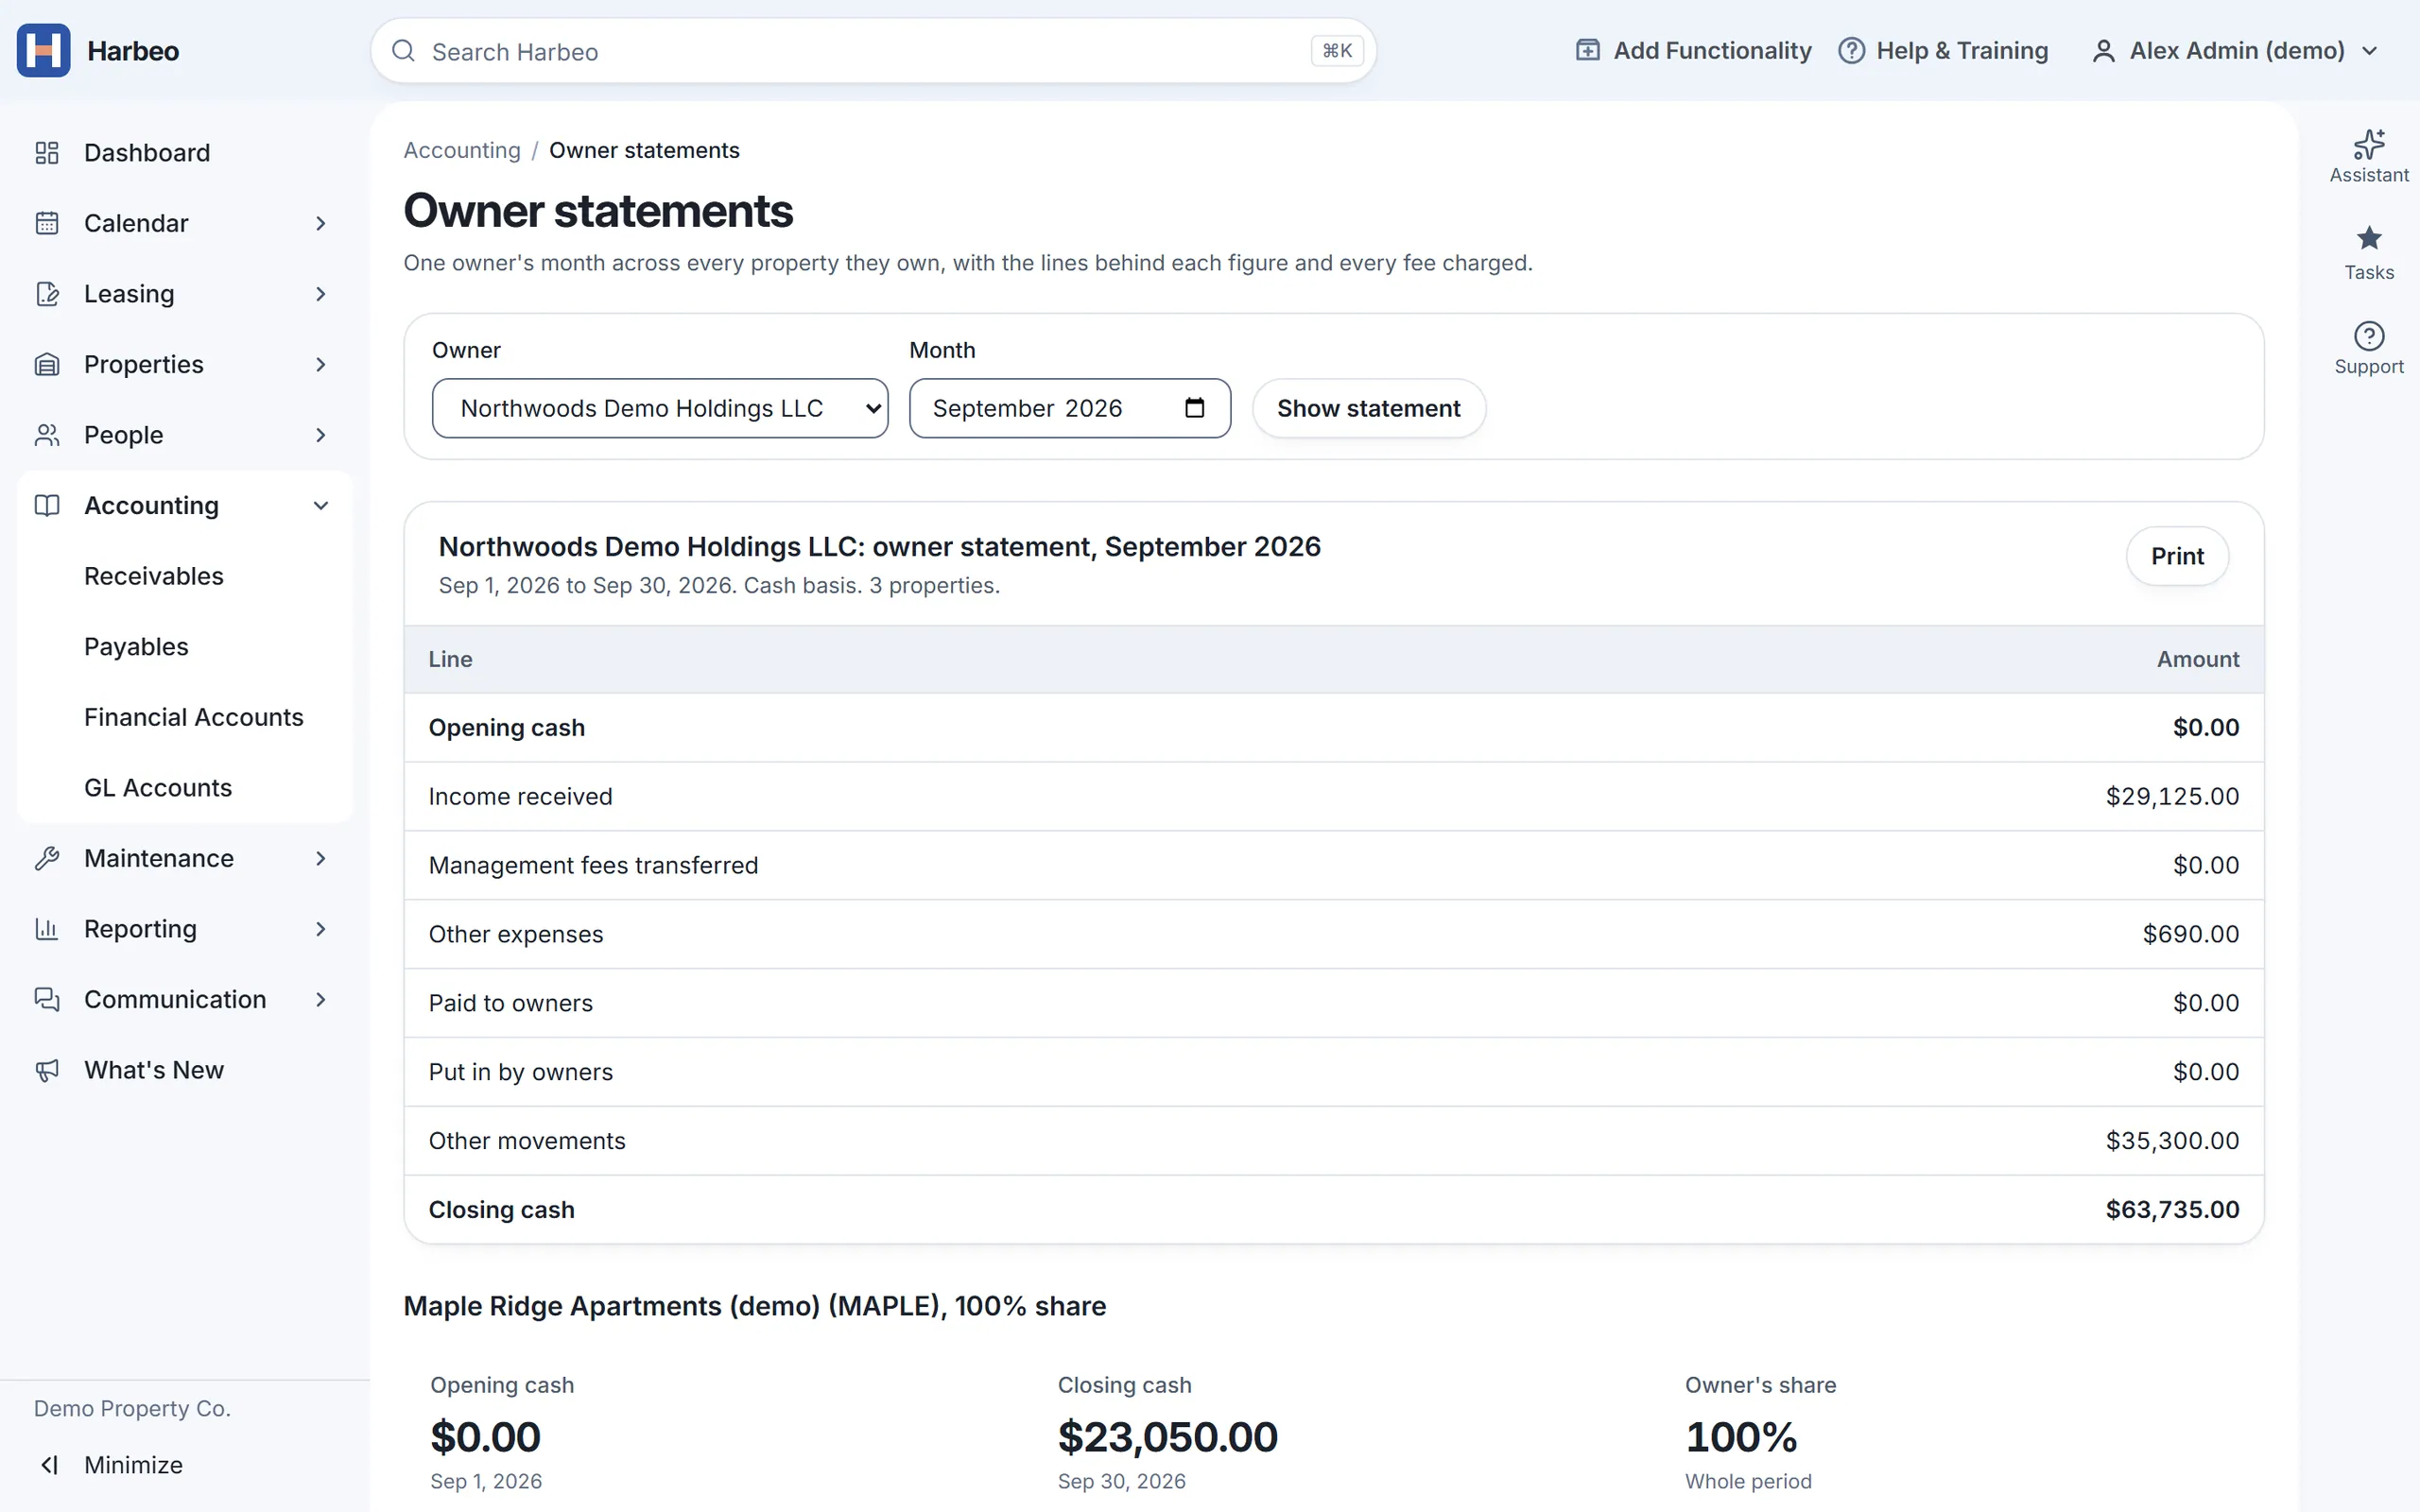Open the Dashboard menu item
The height and width of the screenshot is (1512, 2420).
pos(185,152)
